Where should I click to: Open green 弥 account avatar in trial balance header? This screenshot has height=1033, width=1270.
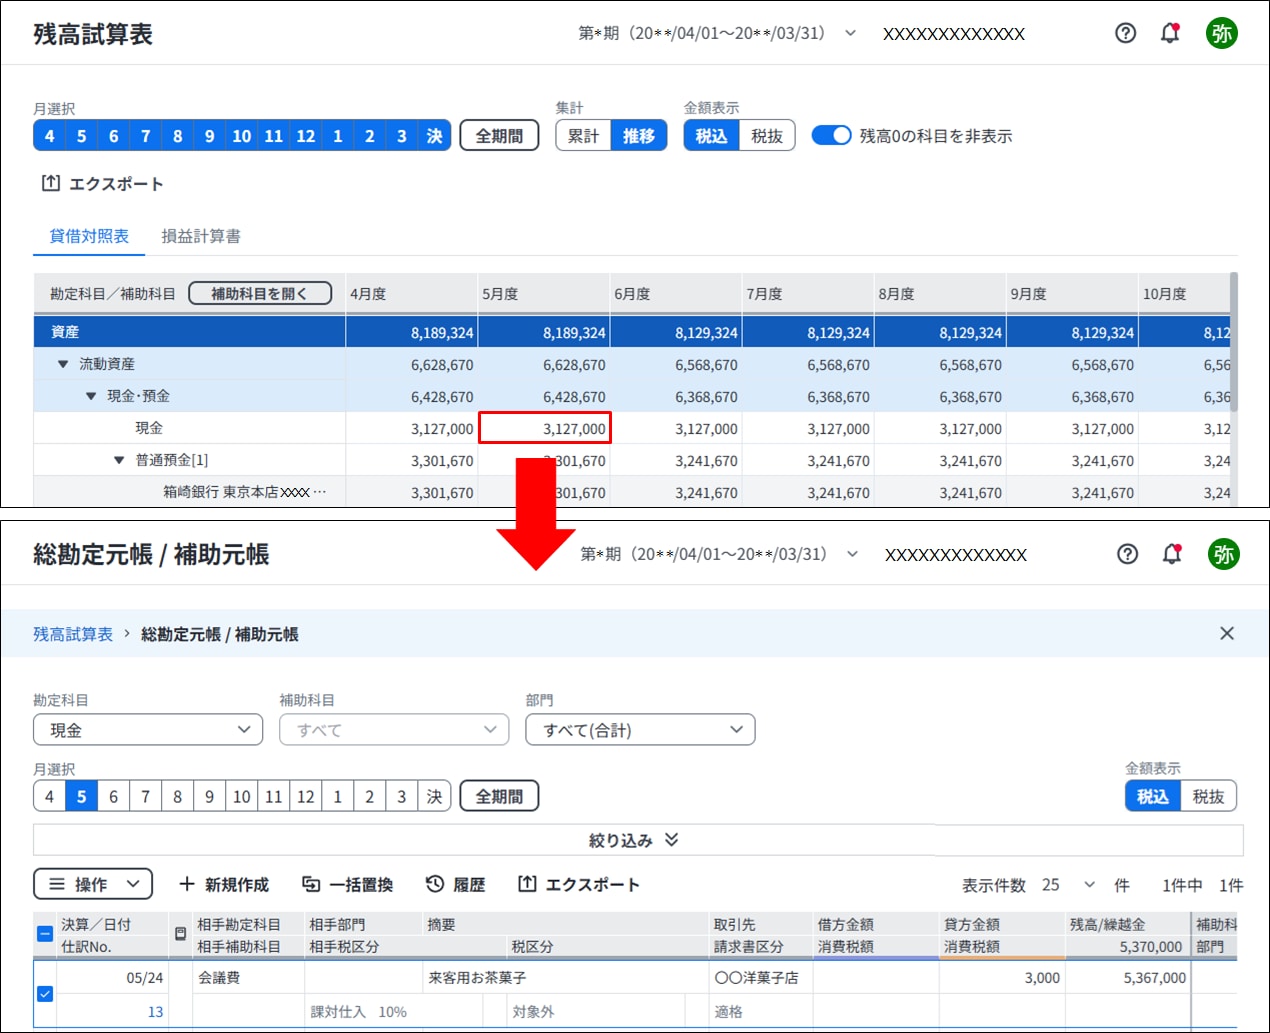pos(1222,33)
